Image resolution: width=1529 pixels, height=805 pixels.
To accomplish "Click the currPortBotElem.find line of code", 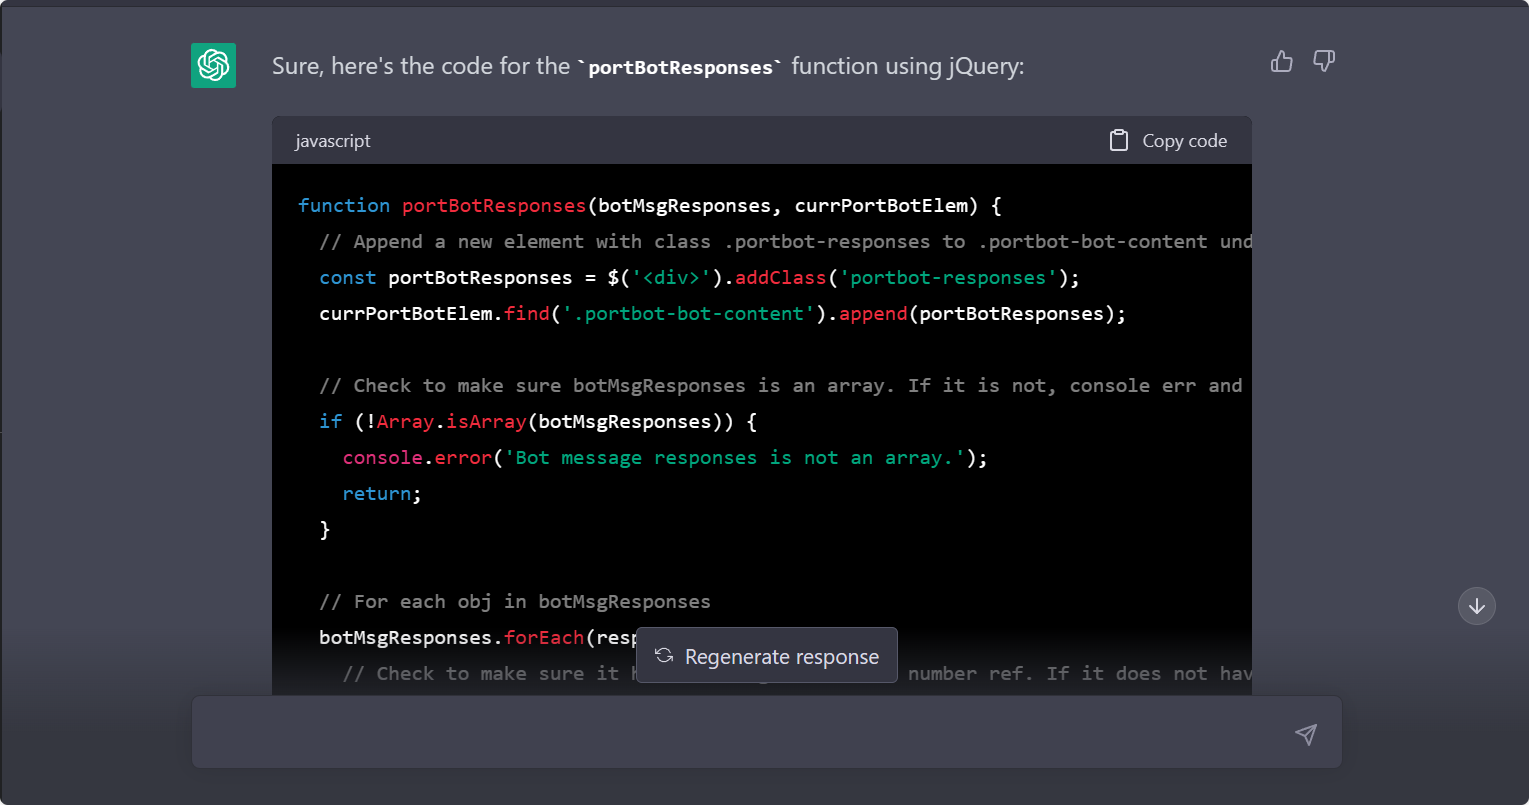I will 722,313.
